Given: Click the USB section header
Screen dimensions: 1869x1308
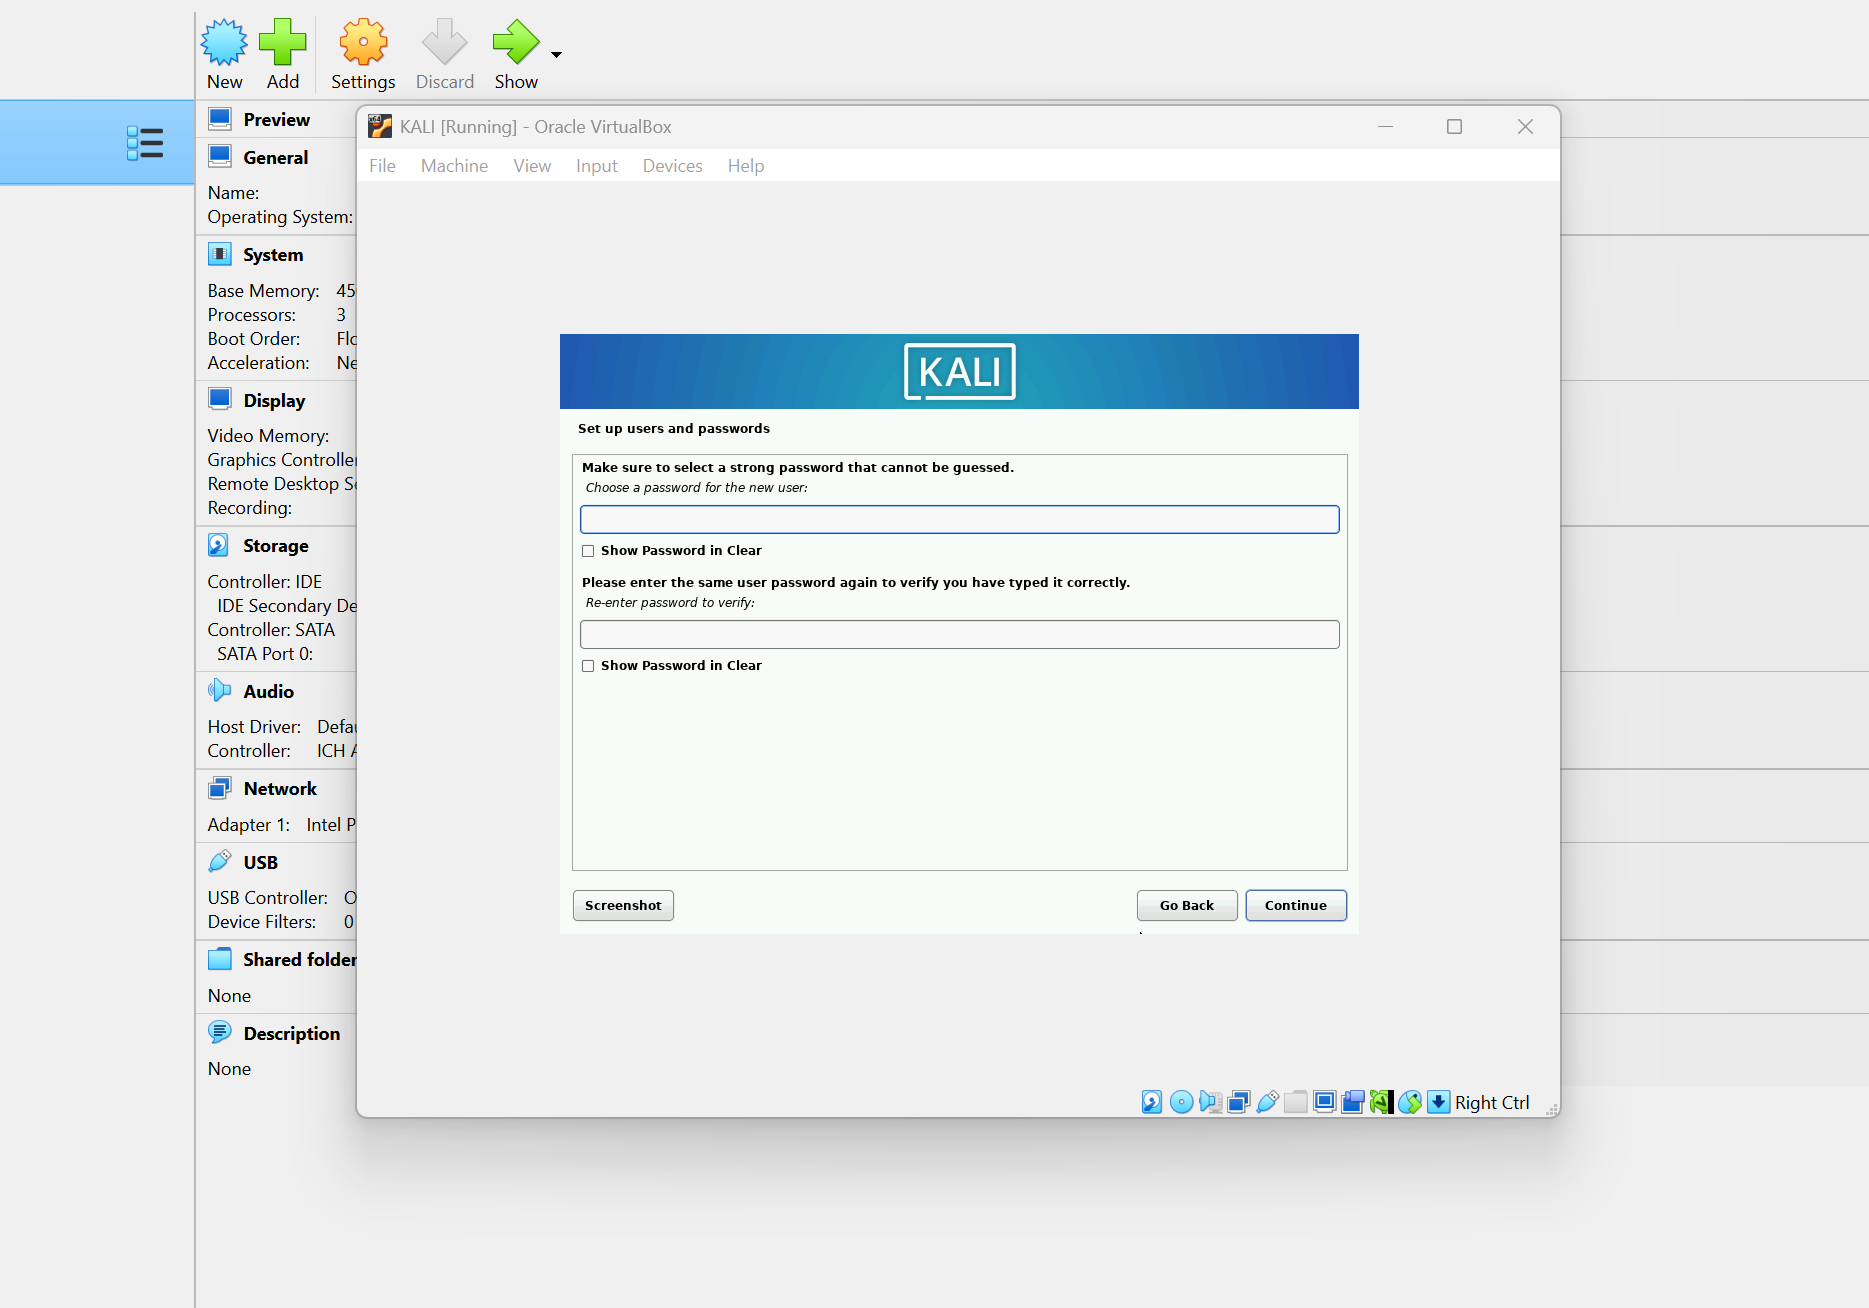Looking at the screenshot, I should tap(261, 863).
